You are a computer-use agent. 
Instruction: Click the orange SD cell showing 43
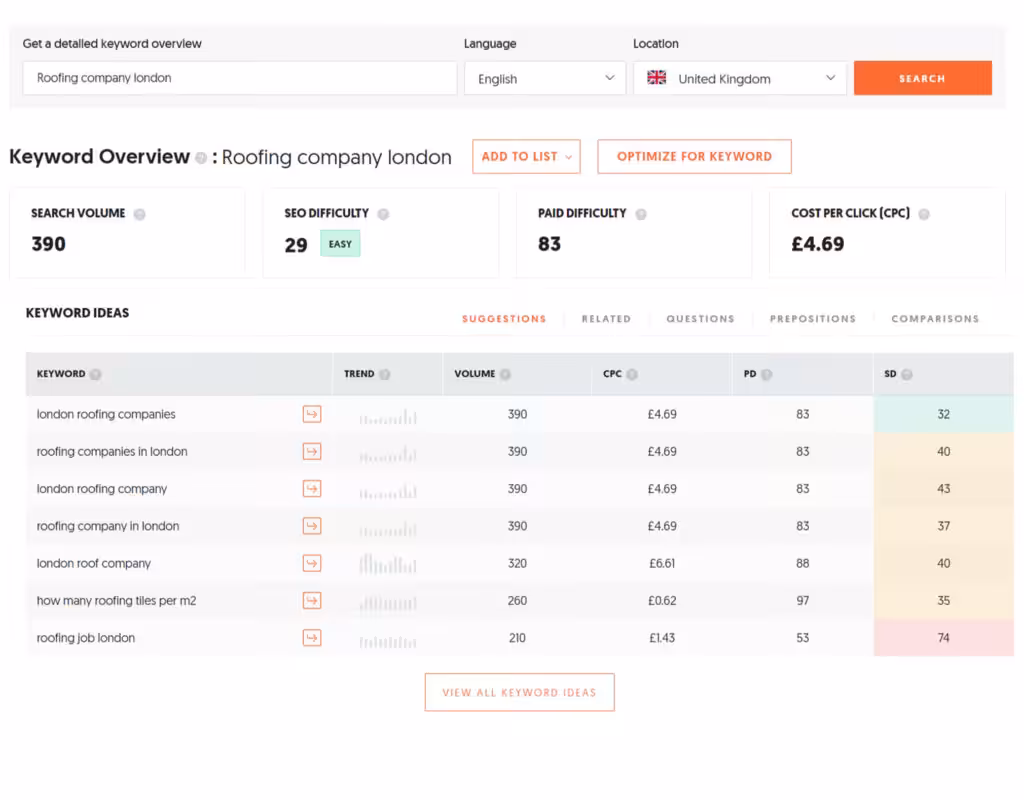pyautogui.click(x=944, y=488)
